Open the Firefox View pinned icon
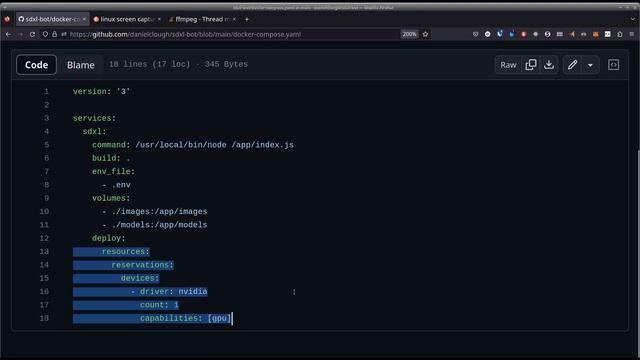The height and width of the screenshot is (360, 640). (7, 19)
